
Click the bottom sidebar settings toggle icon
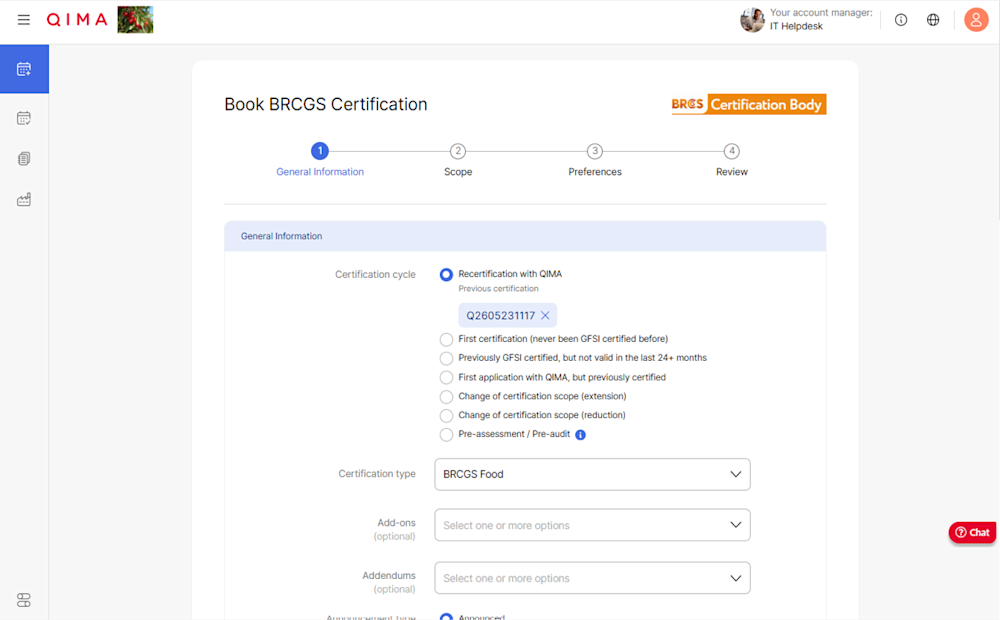tap(24, 600)
